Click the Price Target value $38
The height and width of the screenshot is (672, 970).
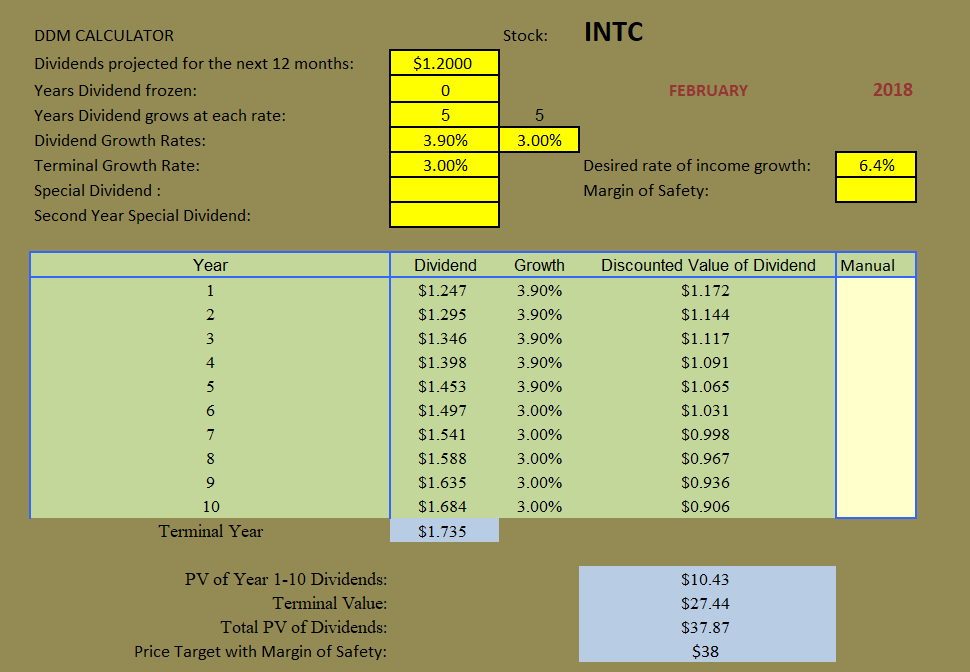point(705,652)
